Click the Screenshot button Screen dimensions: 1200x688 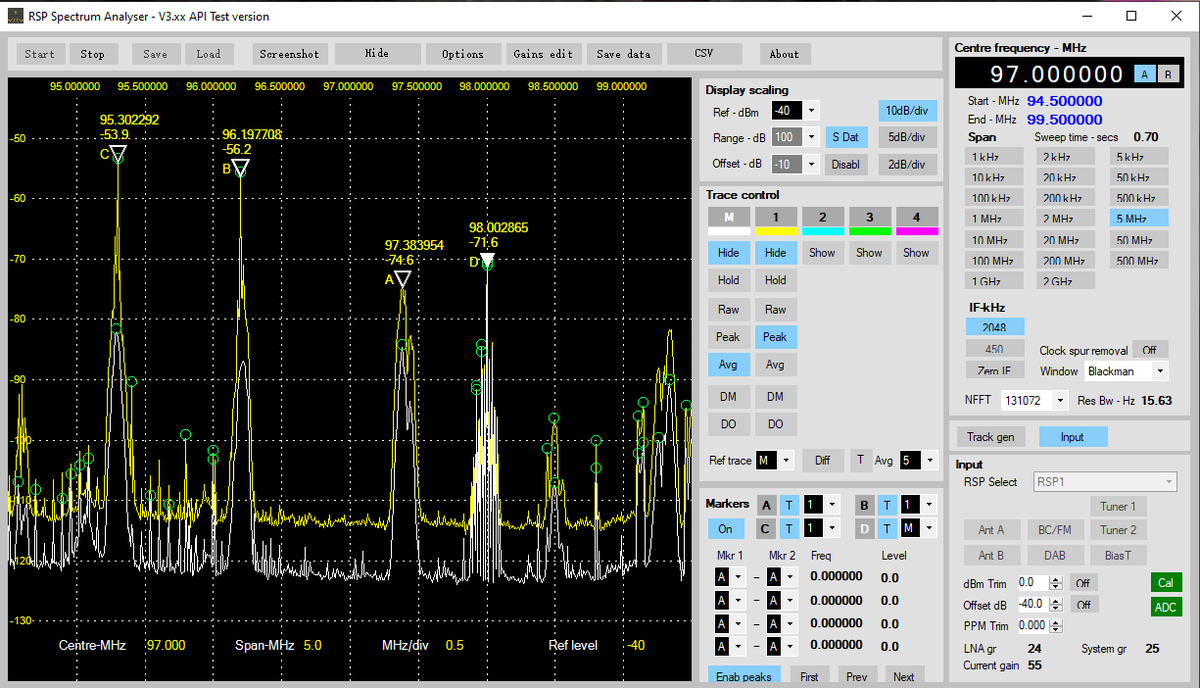[289, 54]
